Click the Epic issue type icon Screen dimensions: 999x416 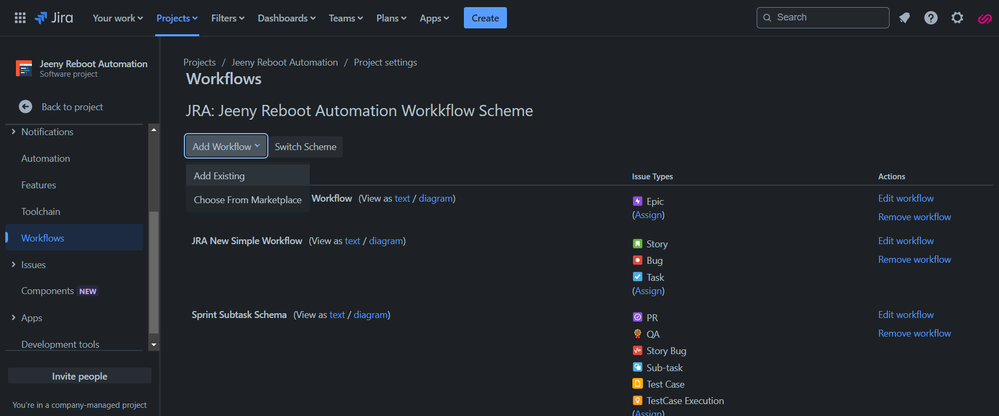[x=637, y=201]
